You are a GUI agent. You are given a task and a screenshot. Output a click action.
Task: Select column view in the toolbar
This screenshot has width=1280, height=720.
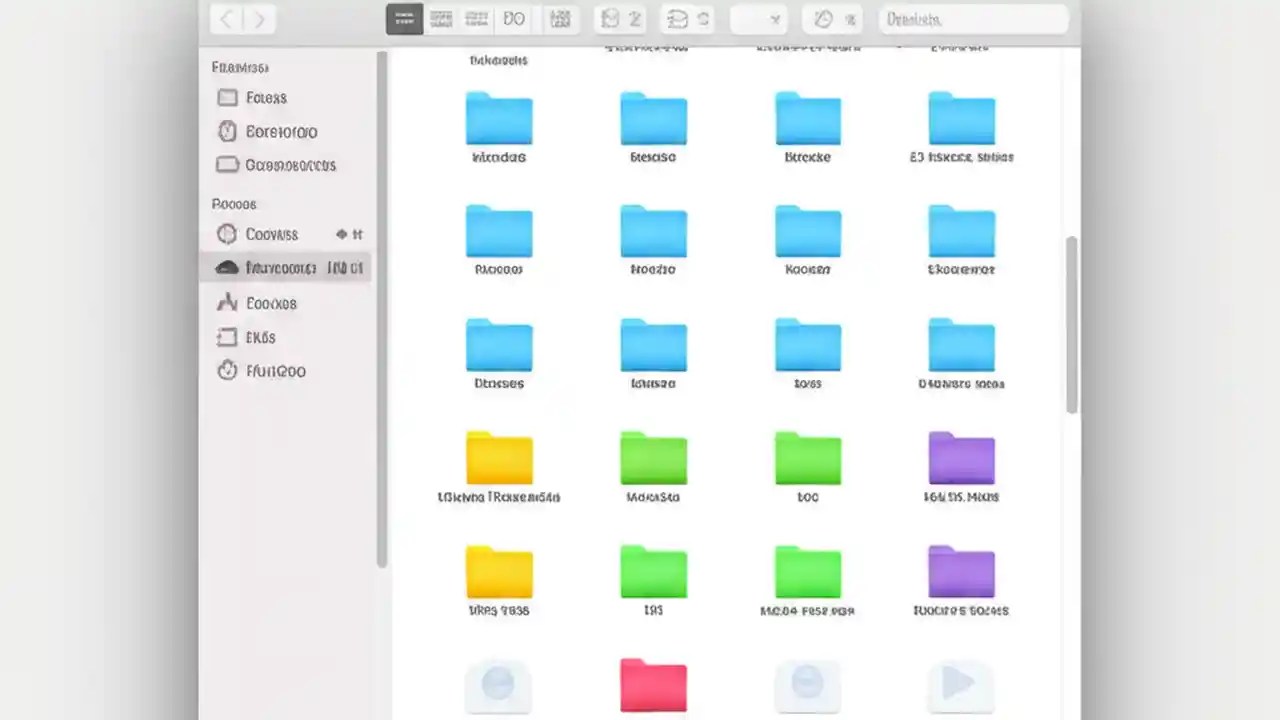click(477, 18)
